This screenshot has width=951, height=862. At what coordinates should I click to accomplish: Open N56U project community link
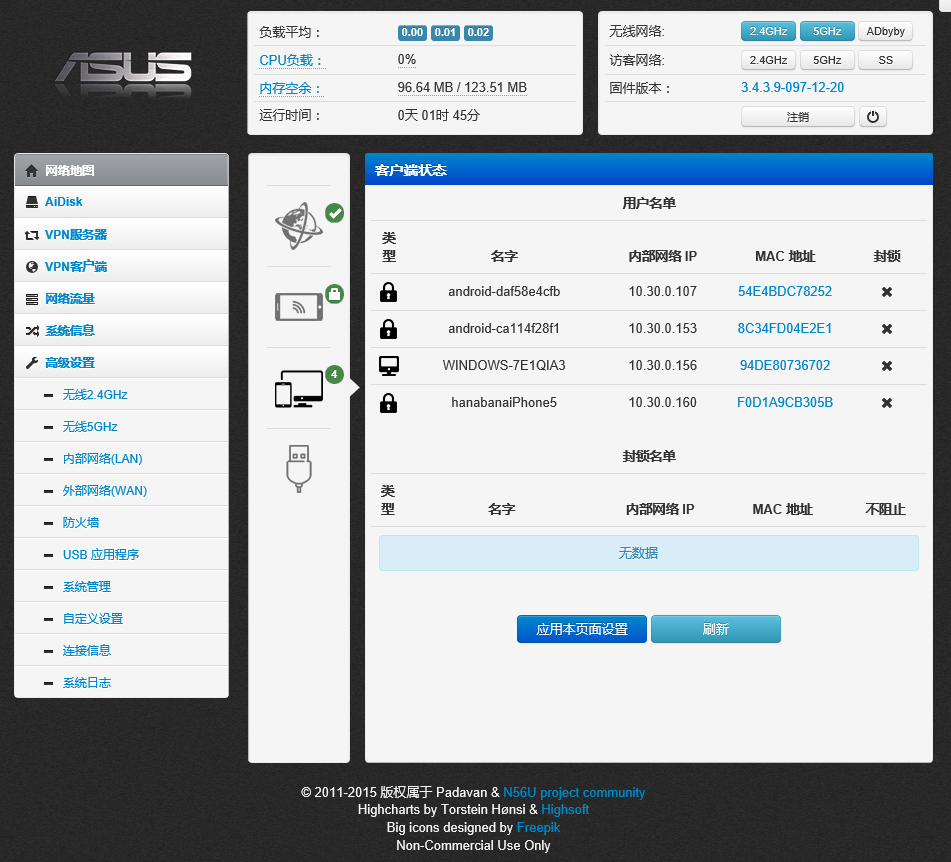coord(574,792)
